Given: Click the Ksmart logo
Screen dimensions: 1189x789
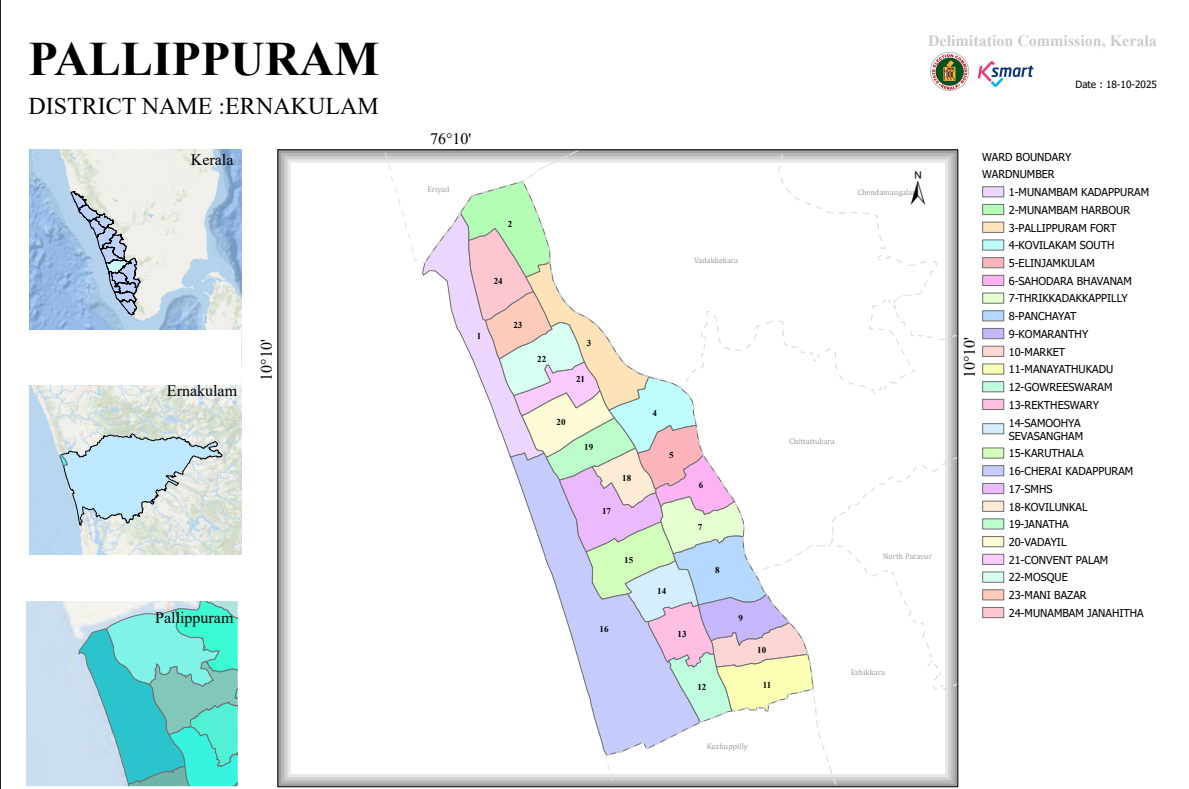Looking at the screenshot, I should coord(1005,74).
